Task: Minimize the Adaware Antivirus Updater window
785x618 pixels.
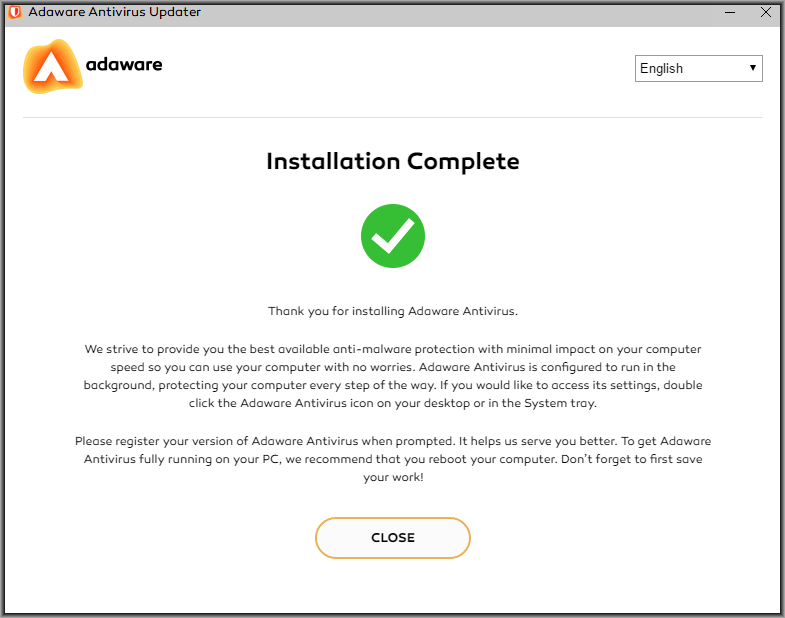Action: coord(730,12)
